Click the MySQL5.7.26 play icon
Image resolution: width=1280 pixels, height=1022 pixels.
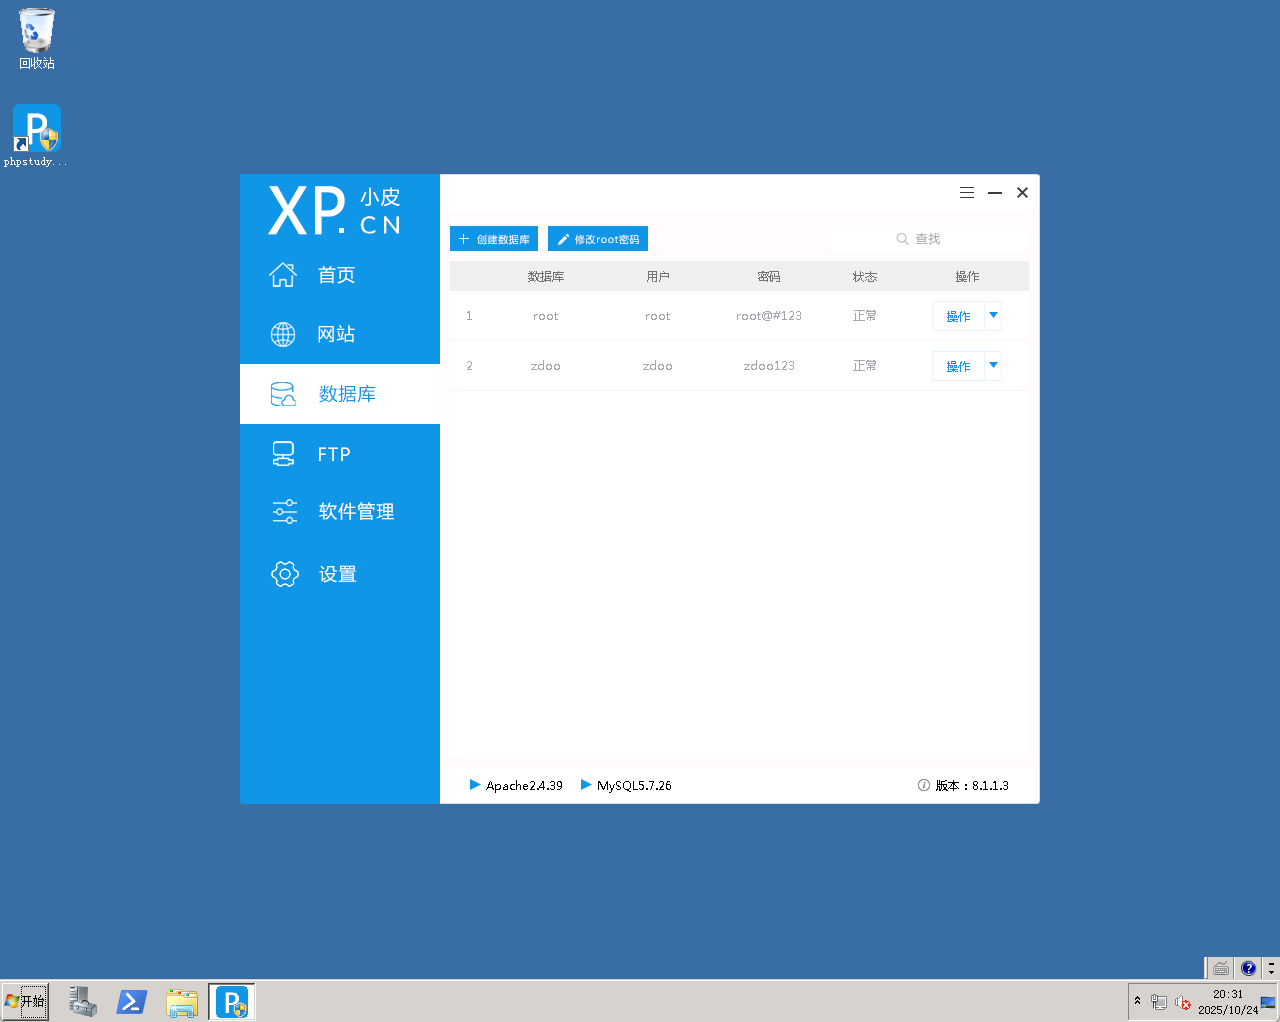(x=586, y=785)
